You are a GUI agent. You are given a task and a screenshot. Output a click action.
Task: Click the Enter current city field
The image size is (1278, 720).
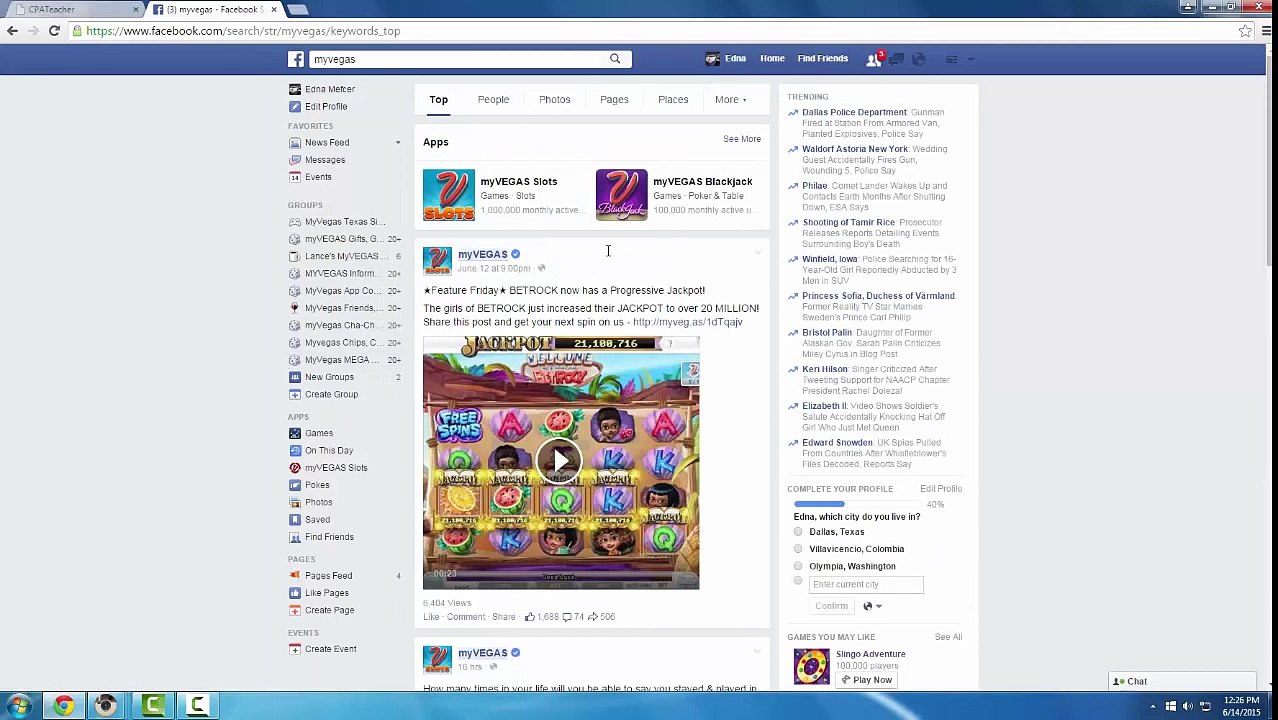pyautogui.click(x=865, y=584)
